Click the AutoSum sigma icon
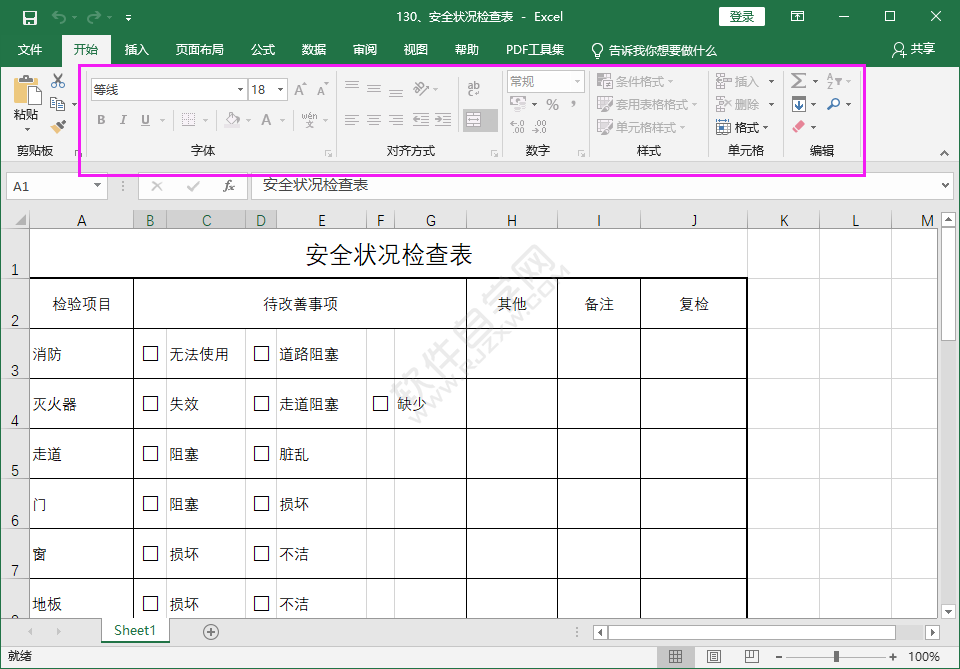 point(798,80)
